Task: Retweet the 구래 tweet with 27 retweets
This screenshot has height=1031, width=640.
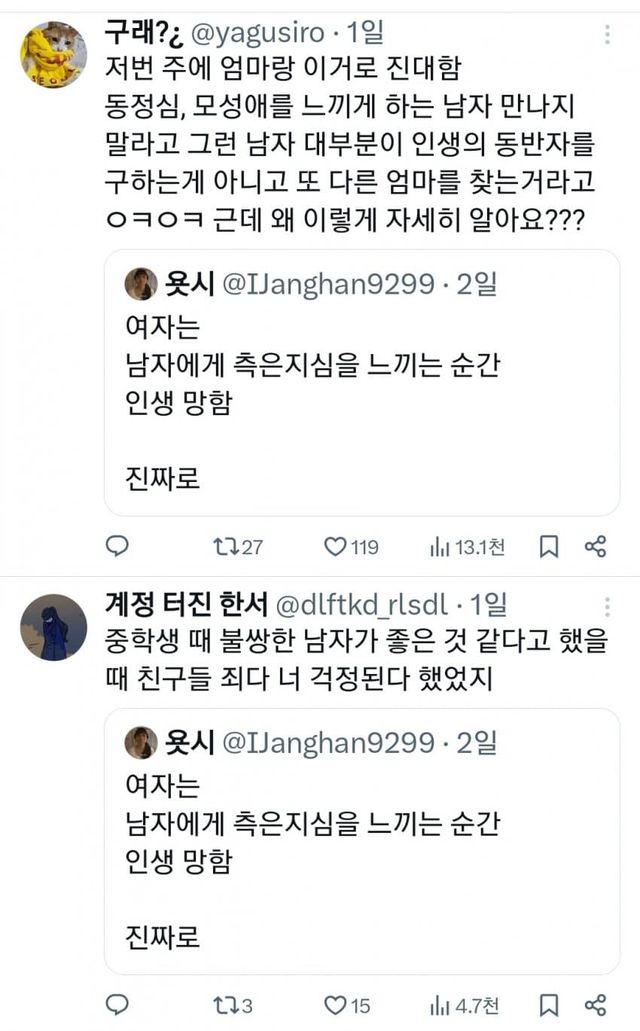Action: click(225, 546)
